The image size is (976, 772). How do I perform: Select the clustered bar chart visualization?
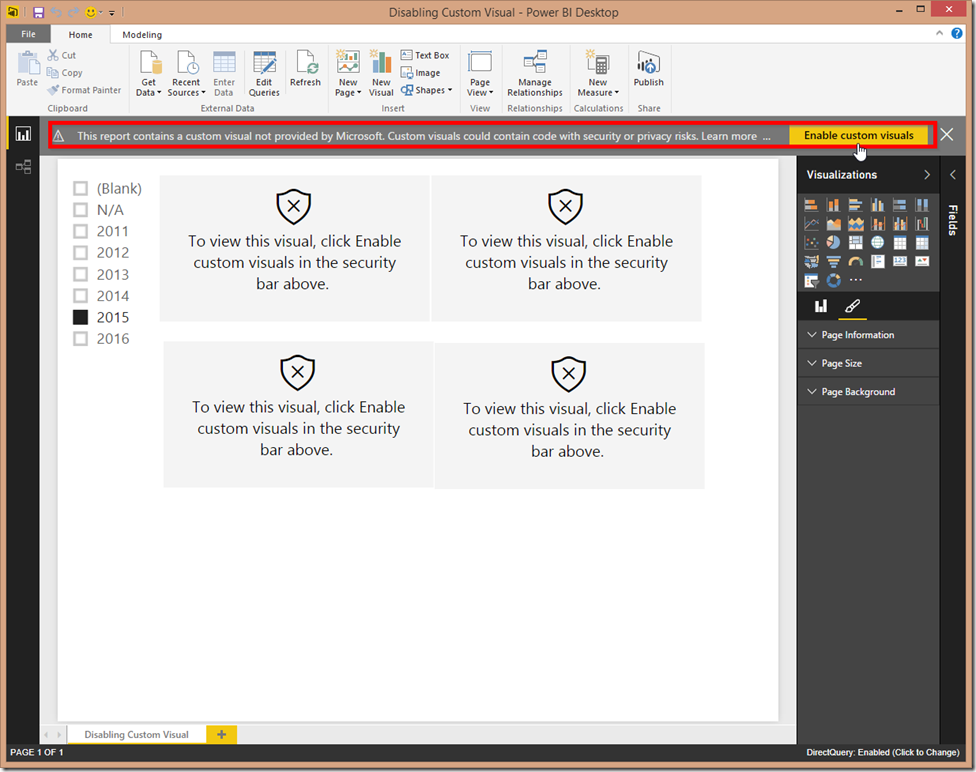coord(856,205)
